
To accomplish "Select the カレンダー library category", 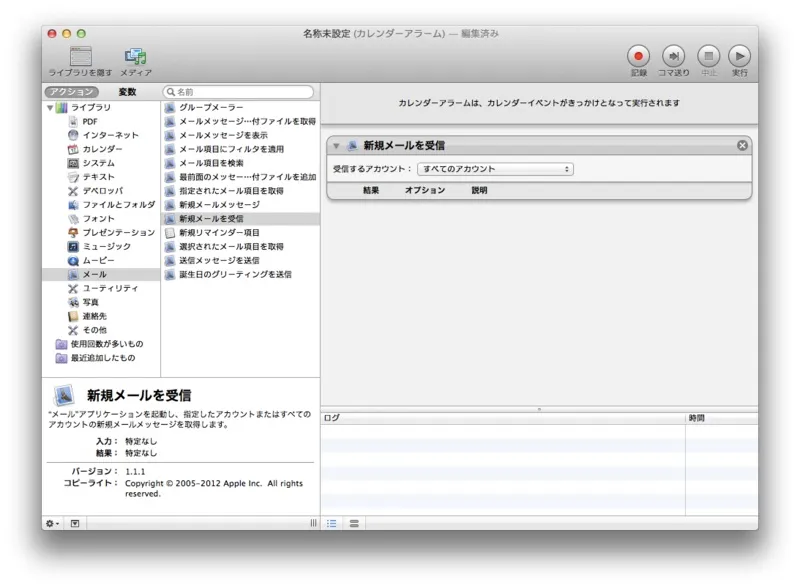I will click(102, 149).
